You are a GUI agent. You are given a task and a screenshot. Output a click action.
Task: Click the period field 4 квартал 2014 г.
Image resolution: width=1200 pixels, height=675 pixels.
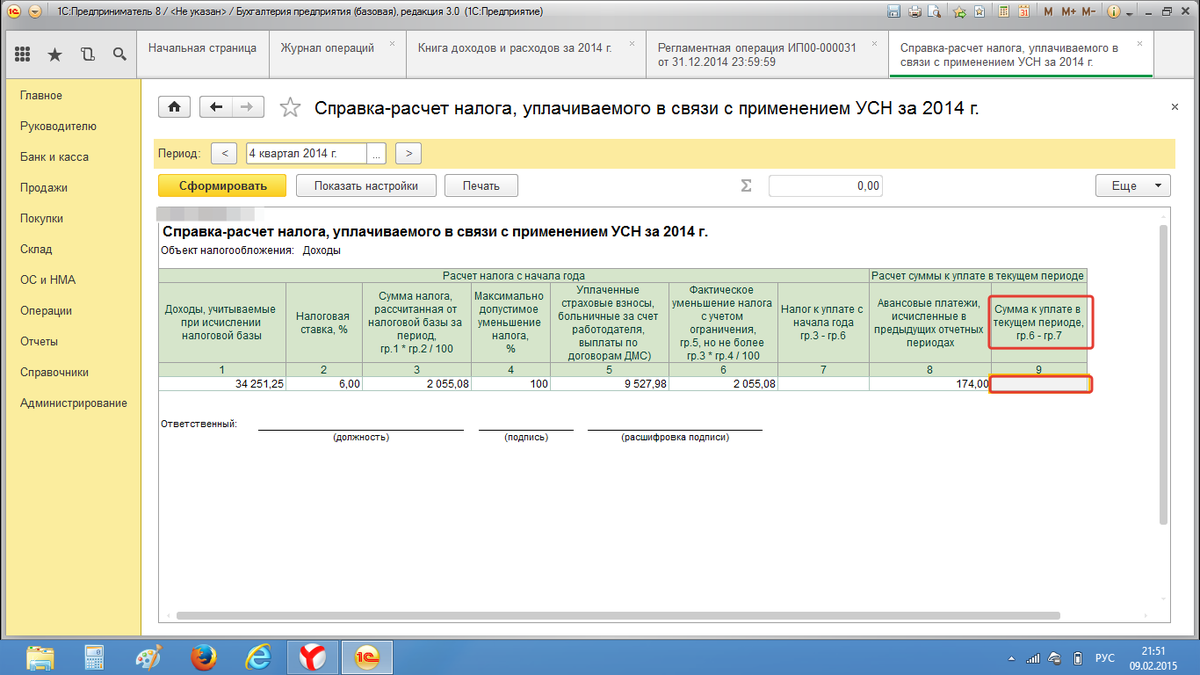click(305, 153)
